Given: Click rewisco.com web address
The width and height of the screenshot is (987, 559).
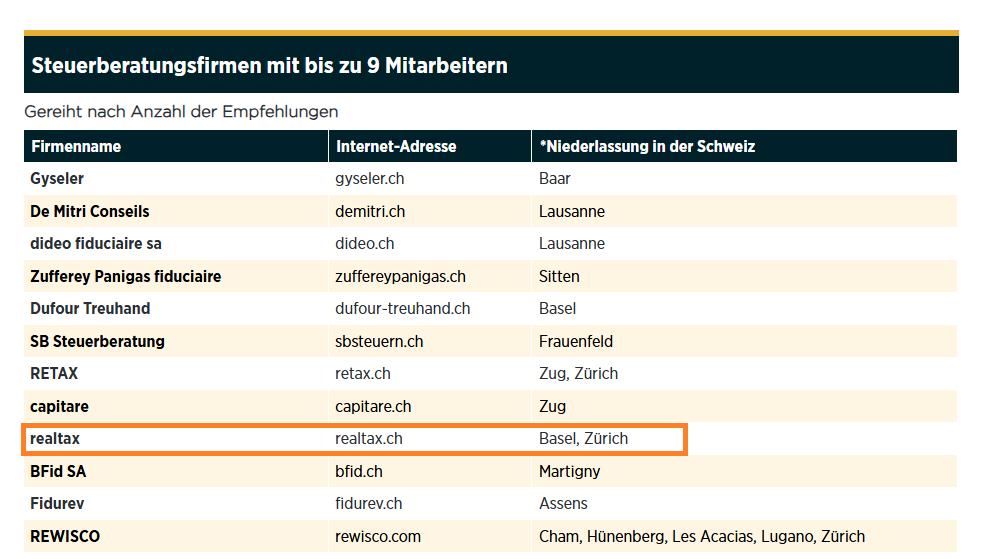Looking at the screenshot, I should 378,536.
